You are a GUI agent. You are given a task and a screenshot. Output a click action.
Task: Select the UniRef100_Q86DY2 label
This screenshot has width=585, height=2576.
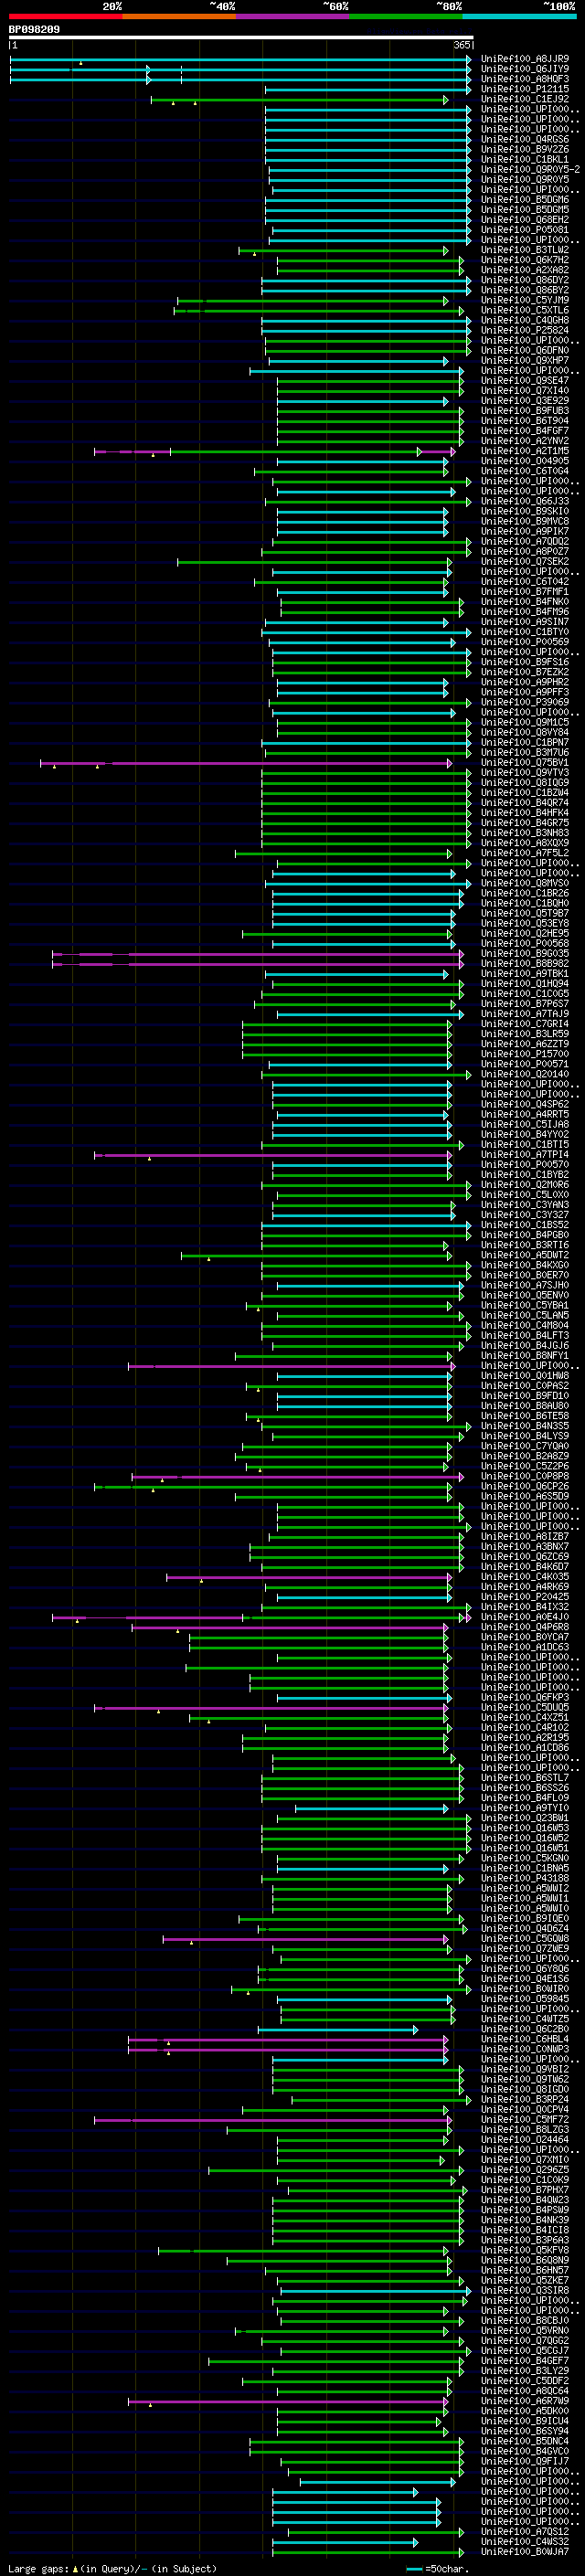(x=525, y=280)
